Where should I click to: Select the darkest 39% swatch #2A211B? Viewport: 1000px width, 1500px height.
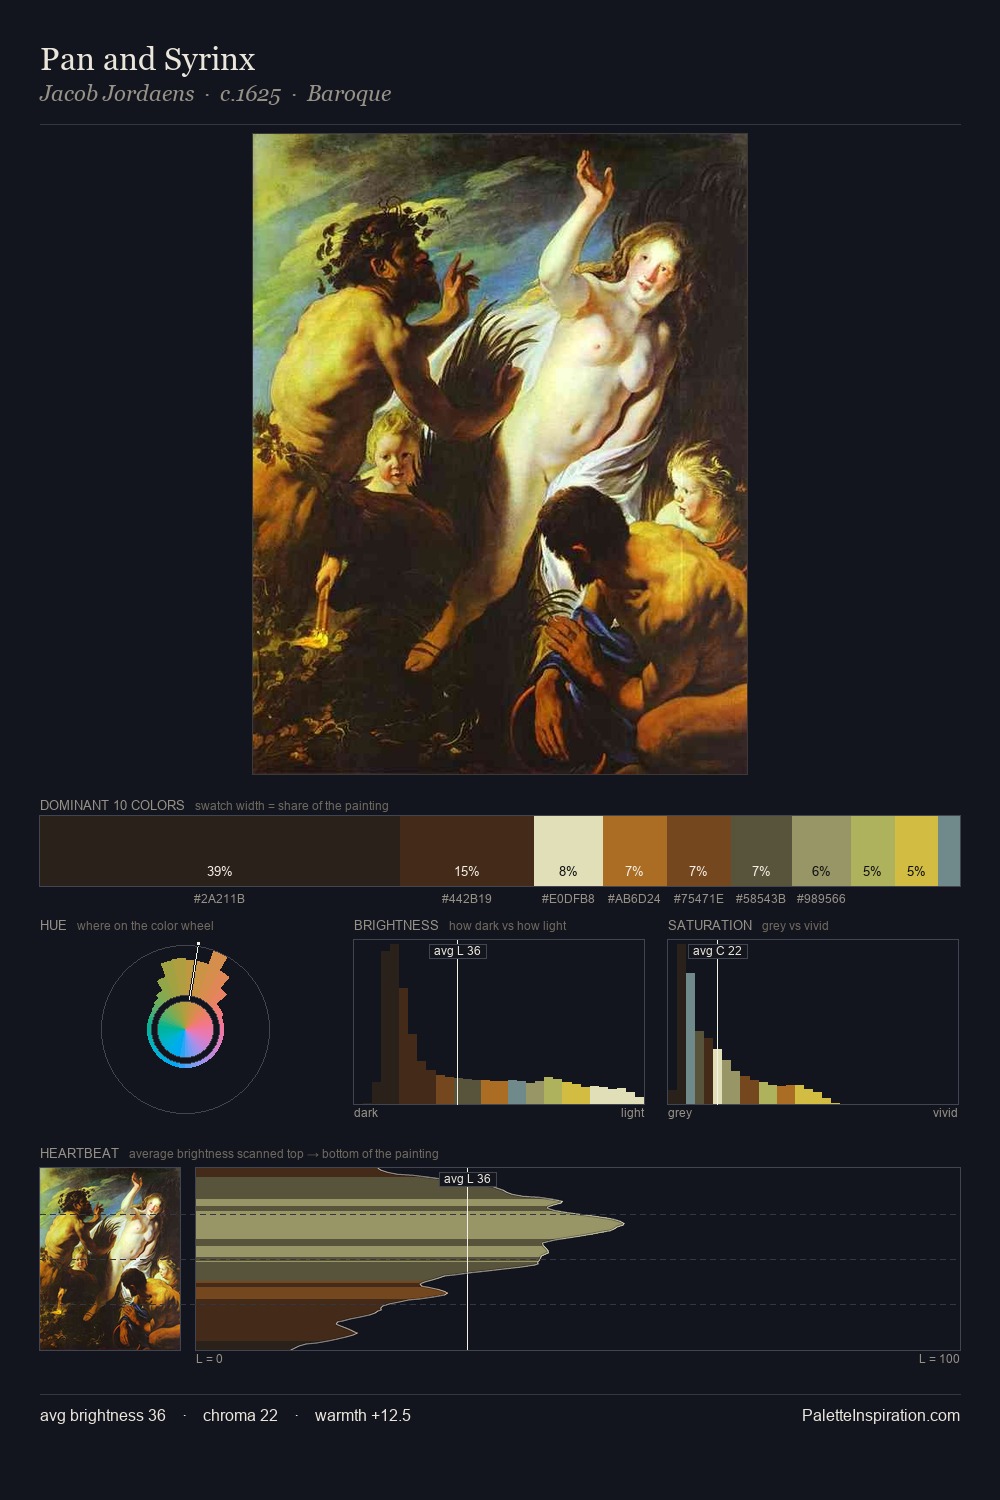220,851
